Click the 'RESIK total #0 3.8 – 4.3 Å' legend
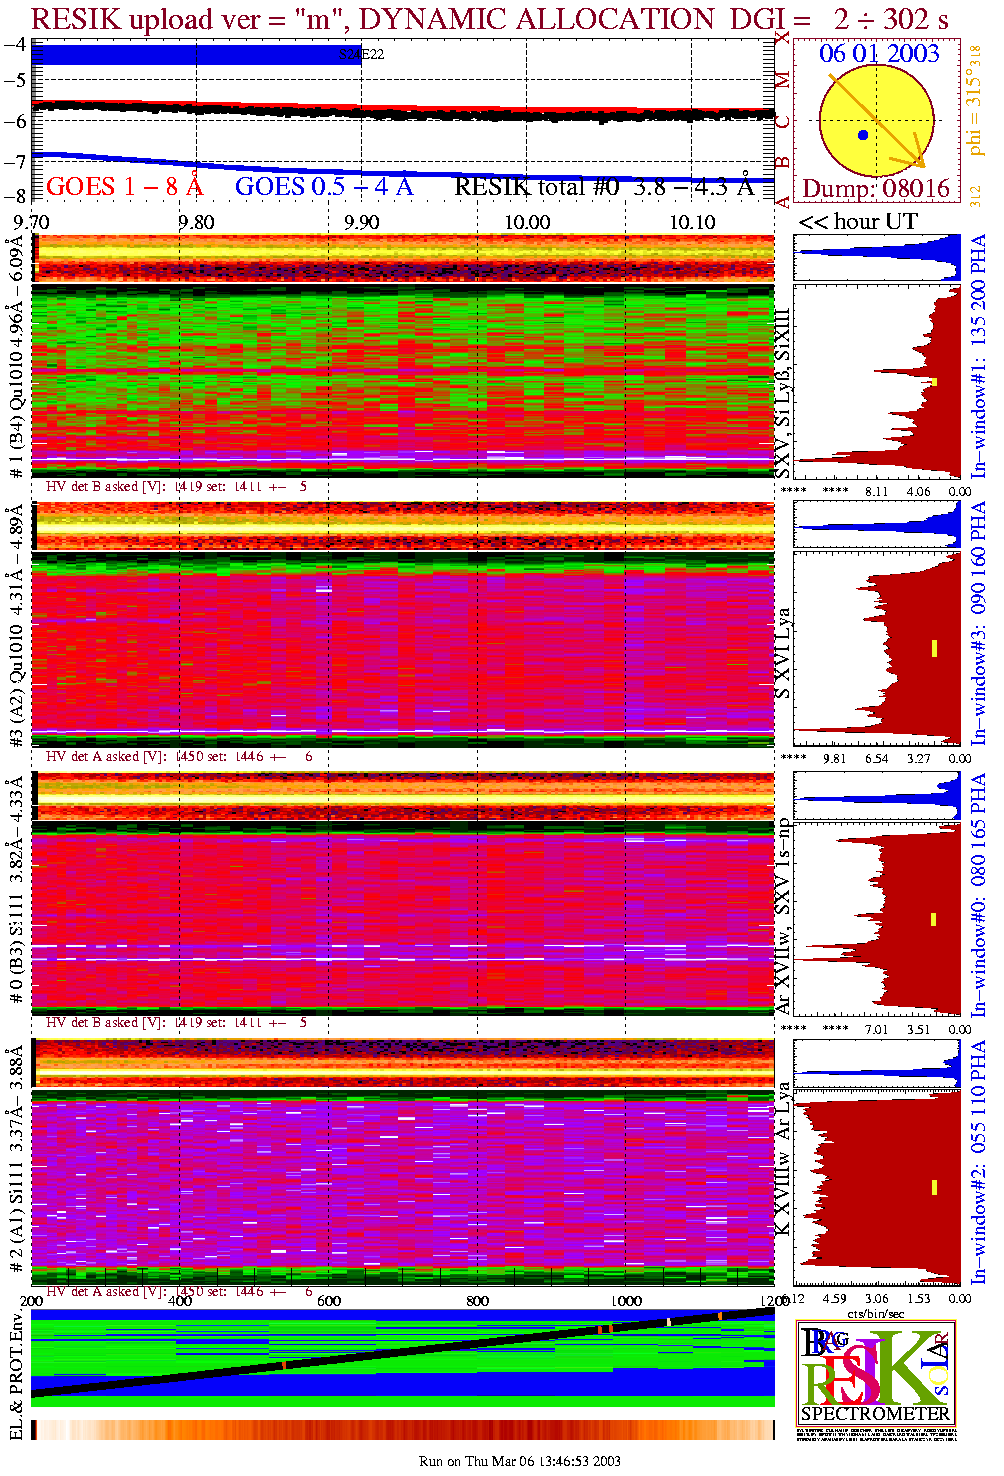Screen dimensions: 1004x1476 pyautogui.click(x=604, y=187)
